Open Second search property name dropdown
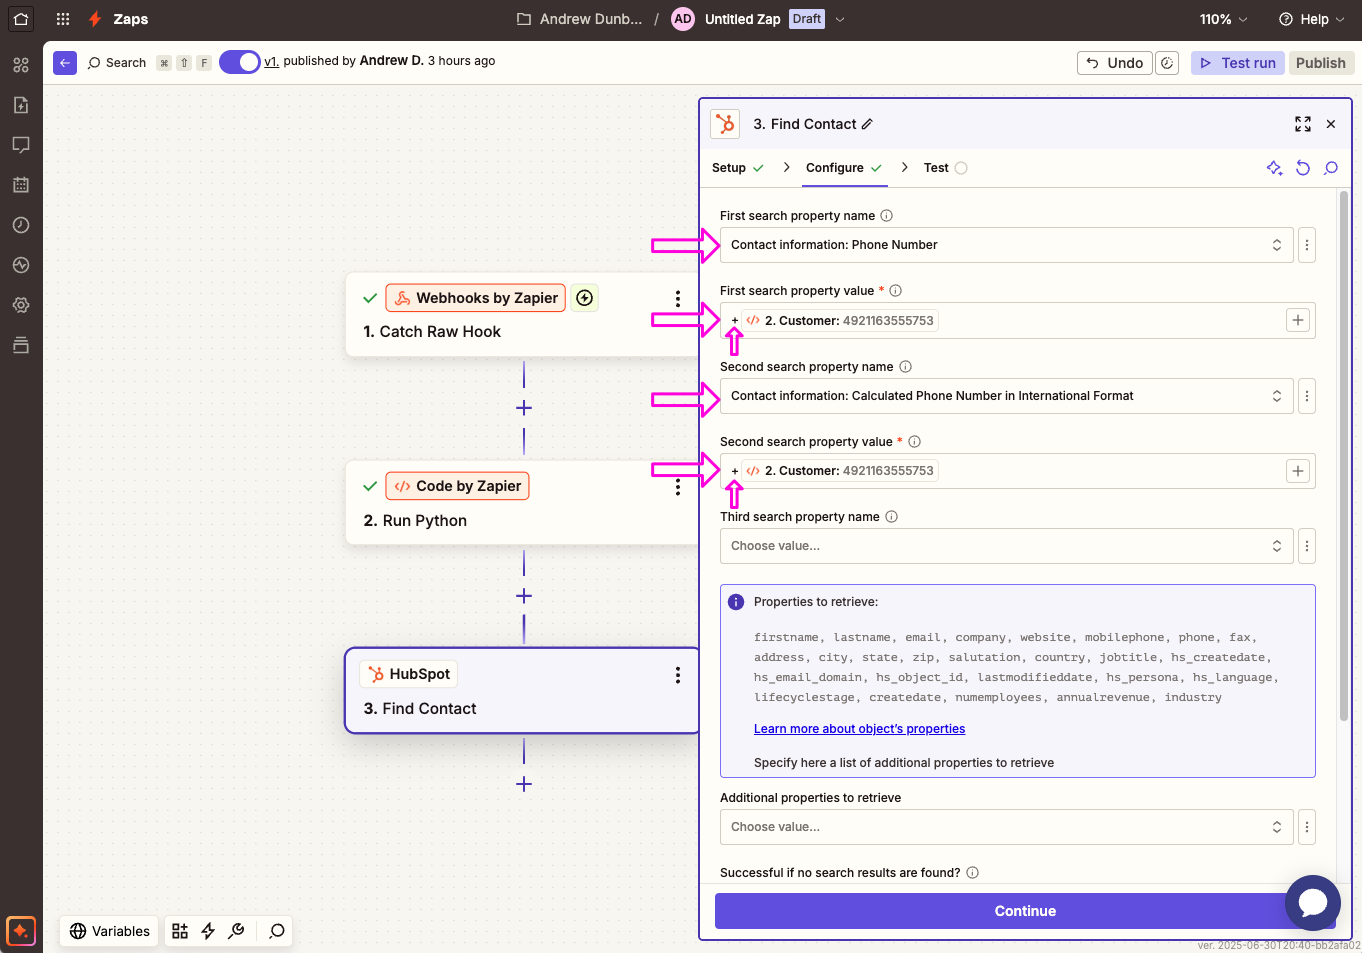Viewport: 1362px width, 953px height. 1006,396
